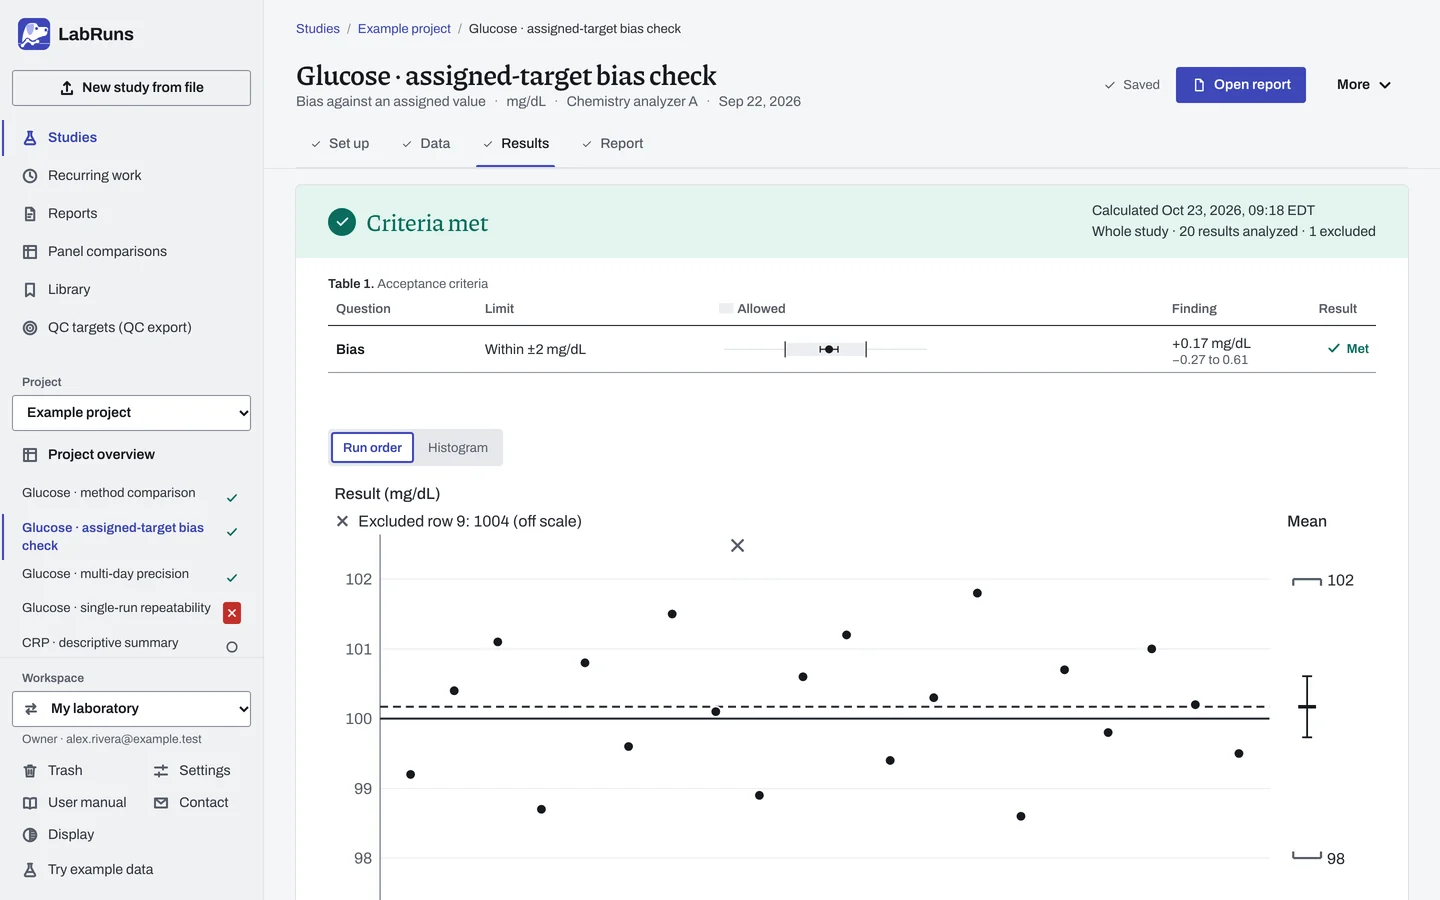Go to Example project breadcrumb
This screenshot has width=1440, height=900.
coord(404,29)
